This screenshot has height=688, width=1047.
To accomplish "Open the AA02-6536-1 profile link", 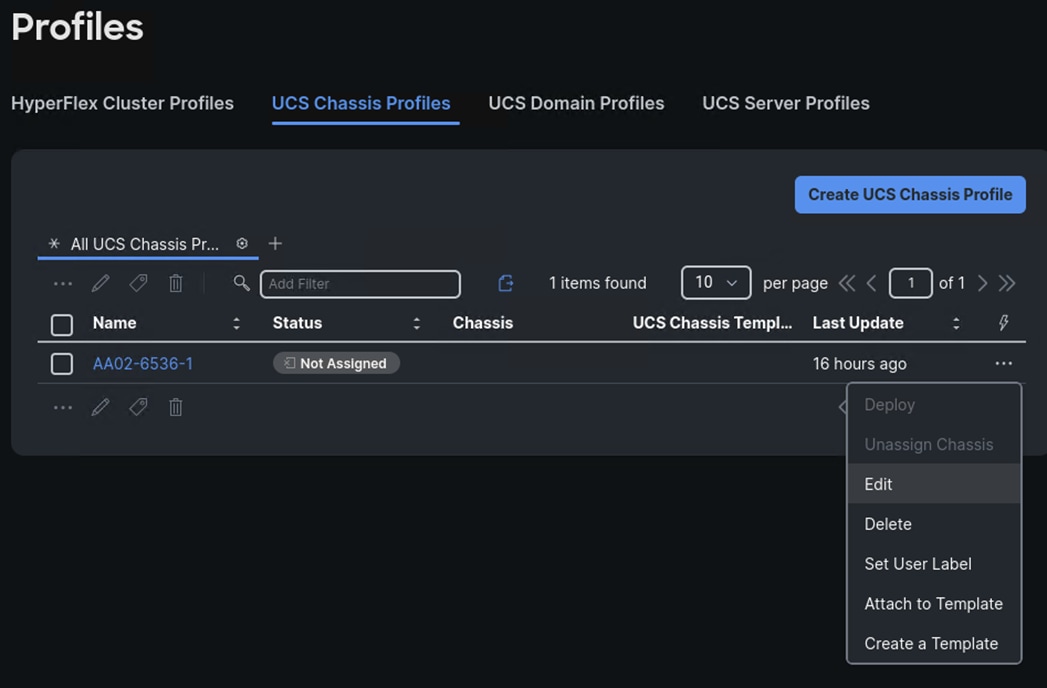I will point(143,363).
